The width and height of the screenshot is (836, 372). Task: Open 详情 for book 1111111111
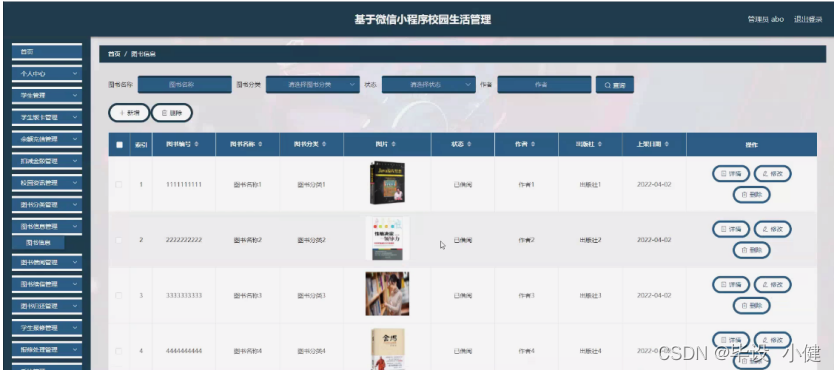[x=731, y=174]
